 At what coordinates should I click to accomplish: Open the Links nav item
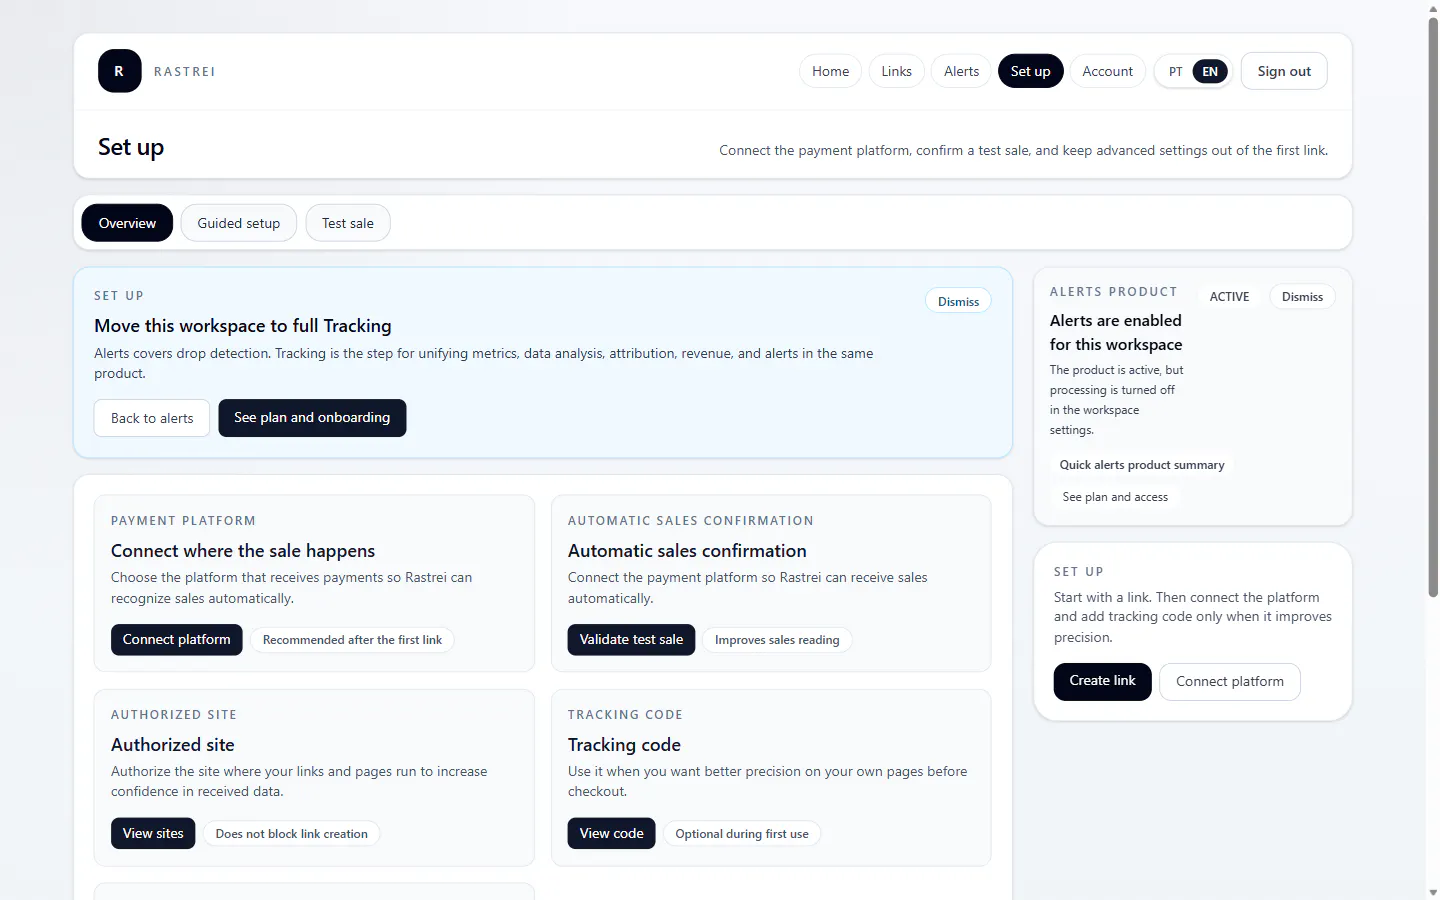pos(896,71)
